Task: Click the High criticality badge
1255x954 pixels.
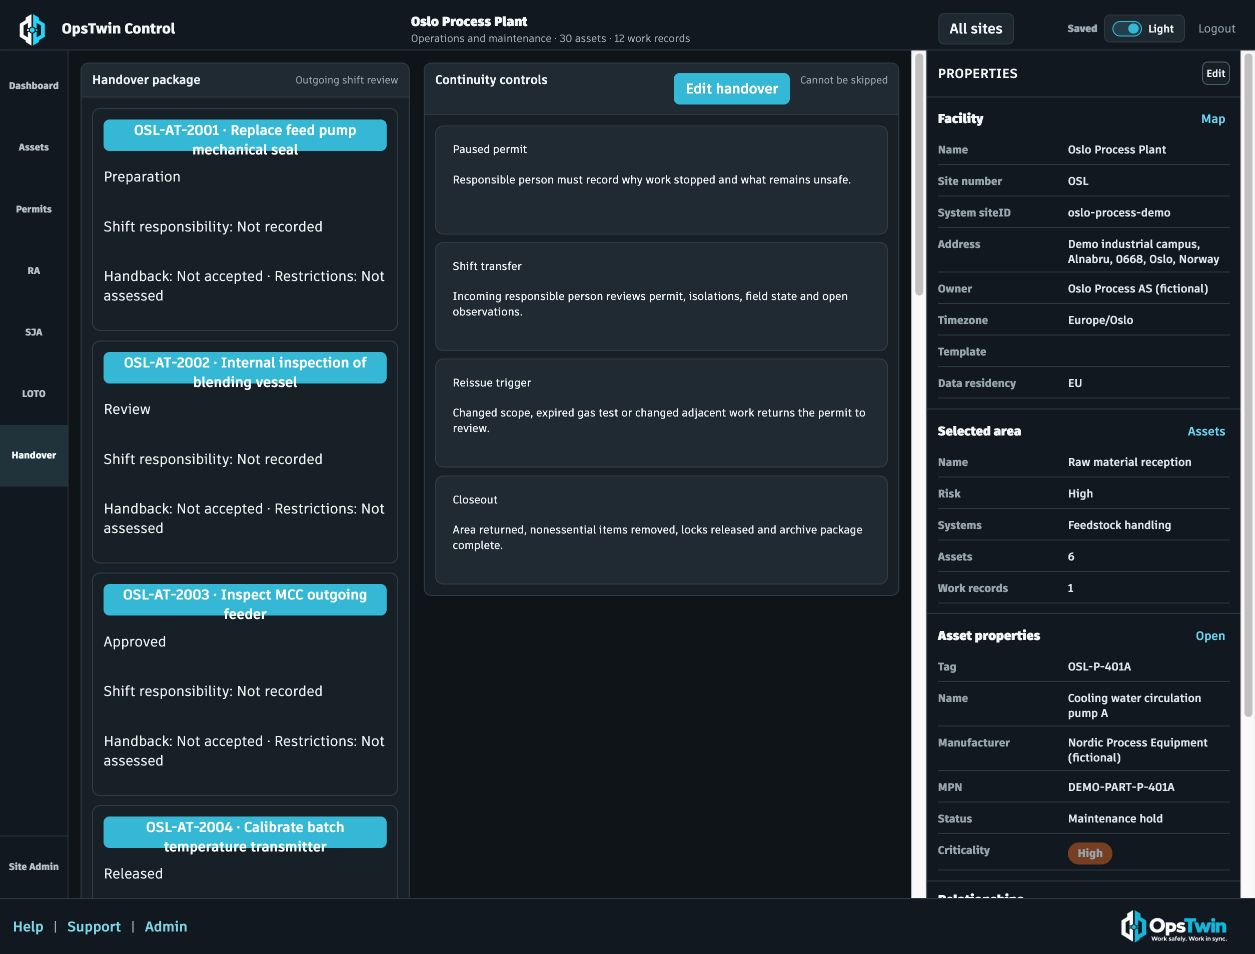Action: pos(1090,853)
